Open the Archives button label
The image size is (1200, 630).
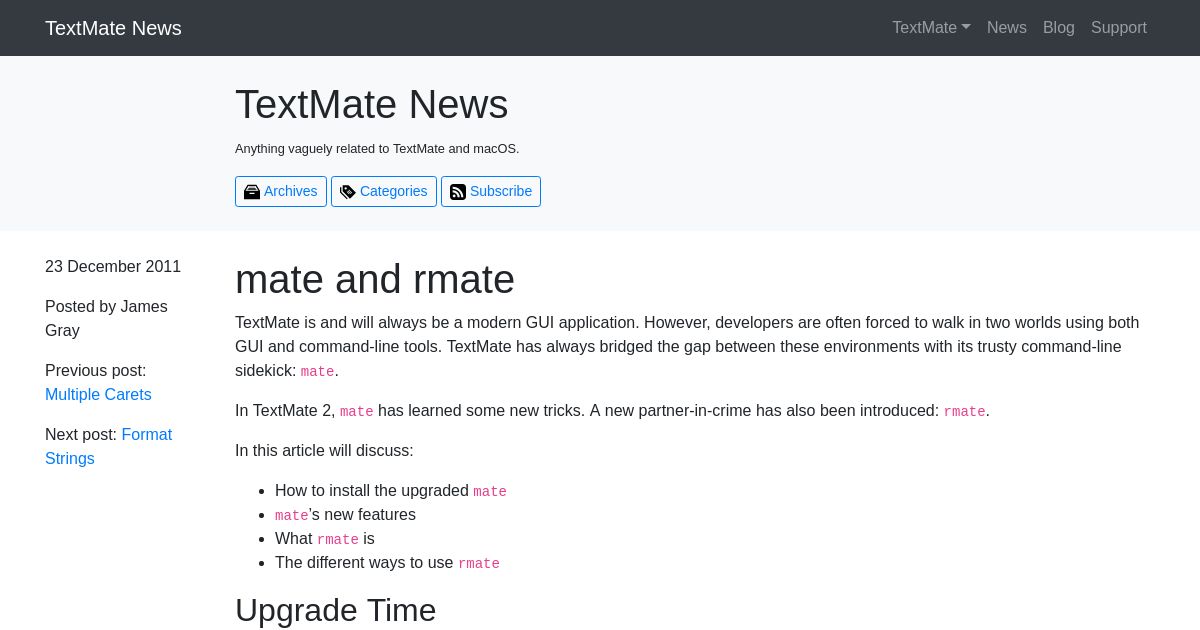290,191
